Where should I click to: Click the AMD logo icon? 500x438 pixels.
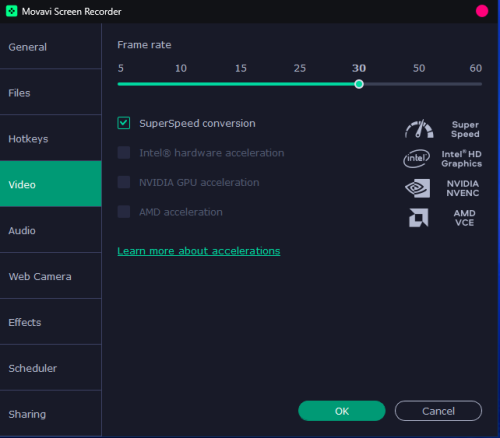tap(418, 218)
